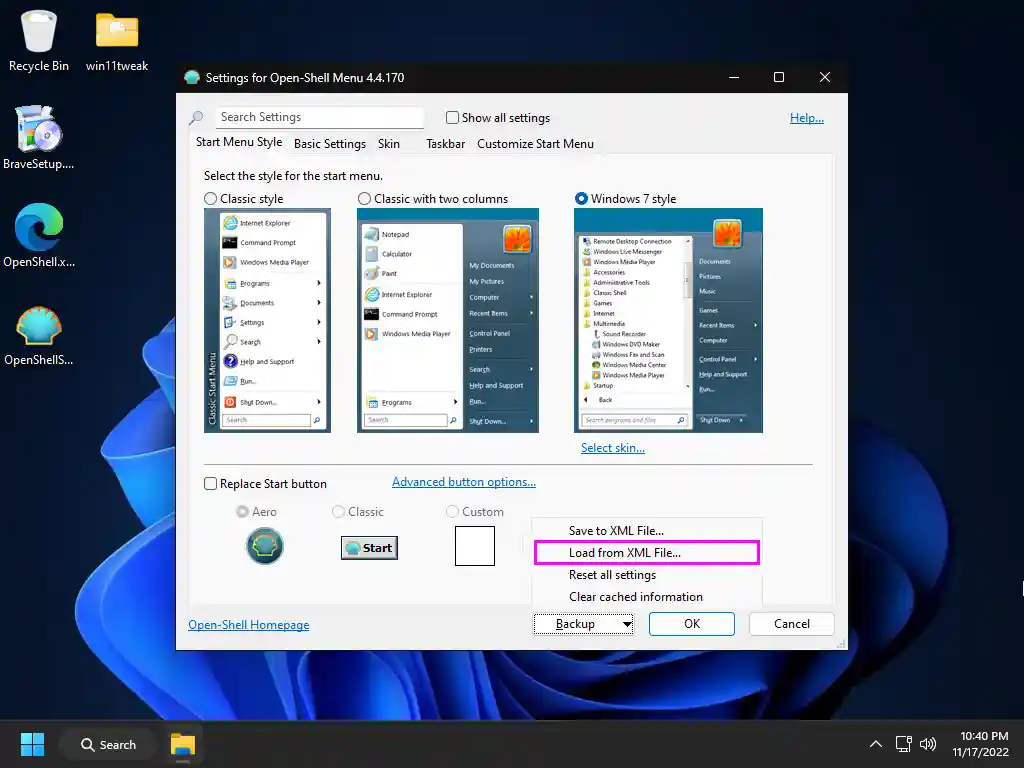Image resolution: width=1024 pixels, height=768 pixels.
Task: Open the Customize Start Menu tab
Action: pos(536,143)
